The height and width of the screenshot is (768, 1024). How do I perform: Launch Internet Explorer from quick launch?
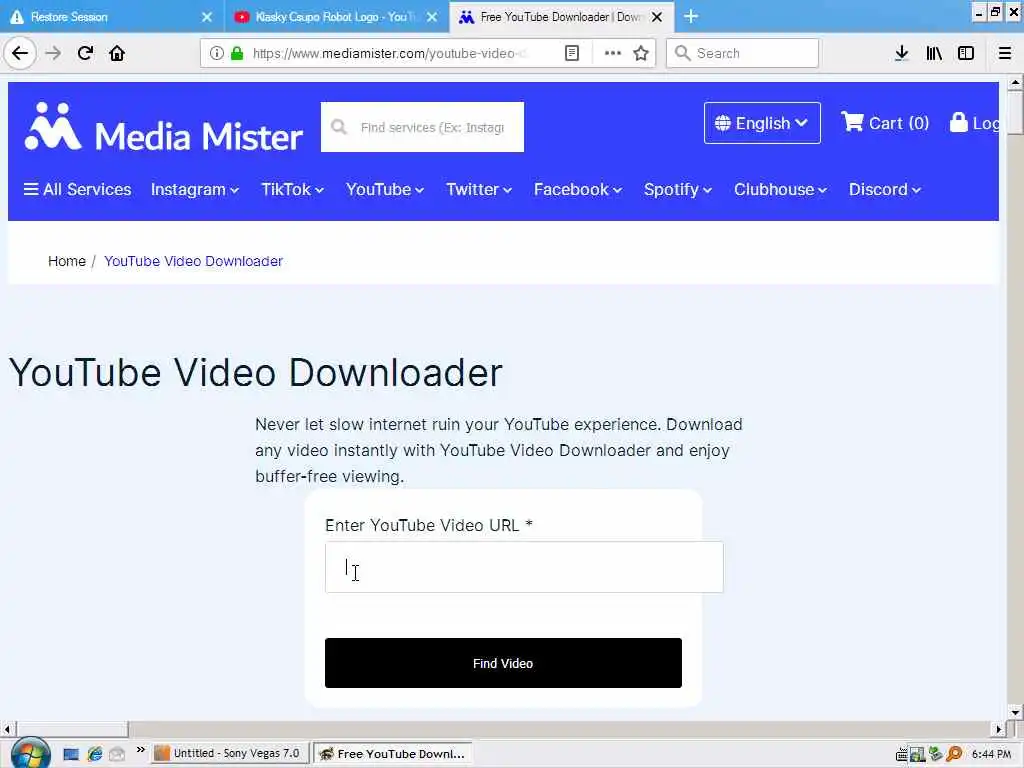[x=95, y=754]
